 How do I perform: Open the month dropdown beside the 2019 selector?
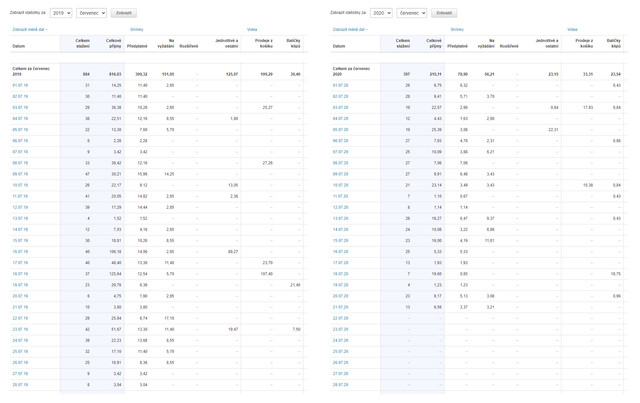[91, 13]
